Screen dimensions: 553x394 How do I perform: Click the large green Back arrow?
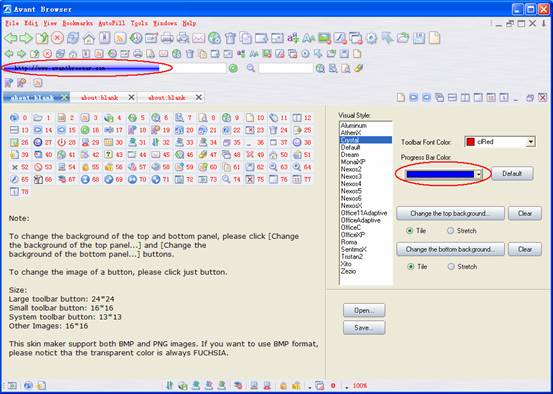[x=10, y=38]
